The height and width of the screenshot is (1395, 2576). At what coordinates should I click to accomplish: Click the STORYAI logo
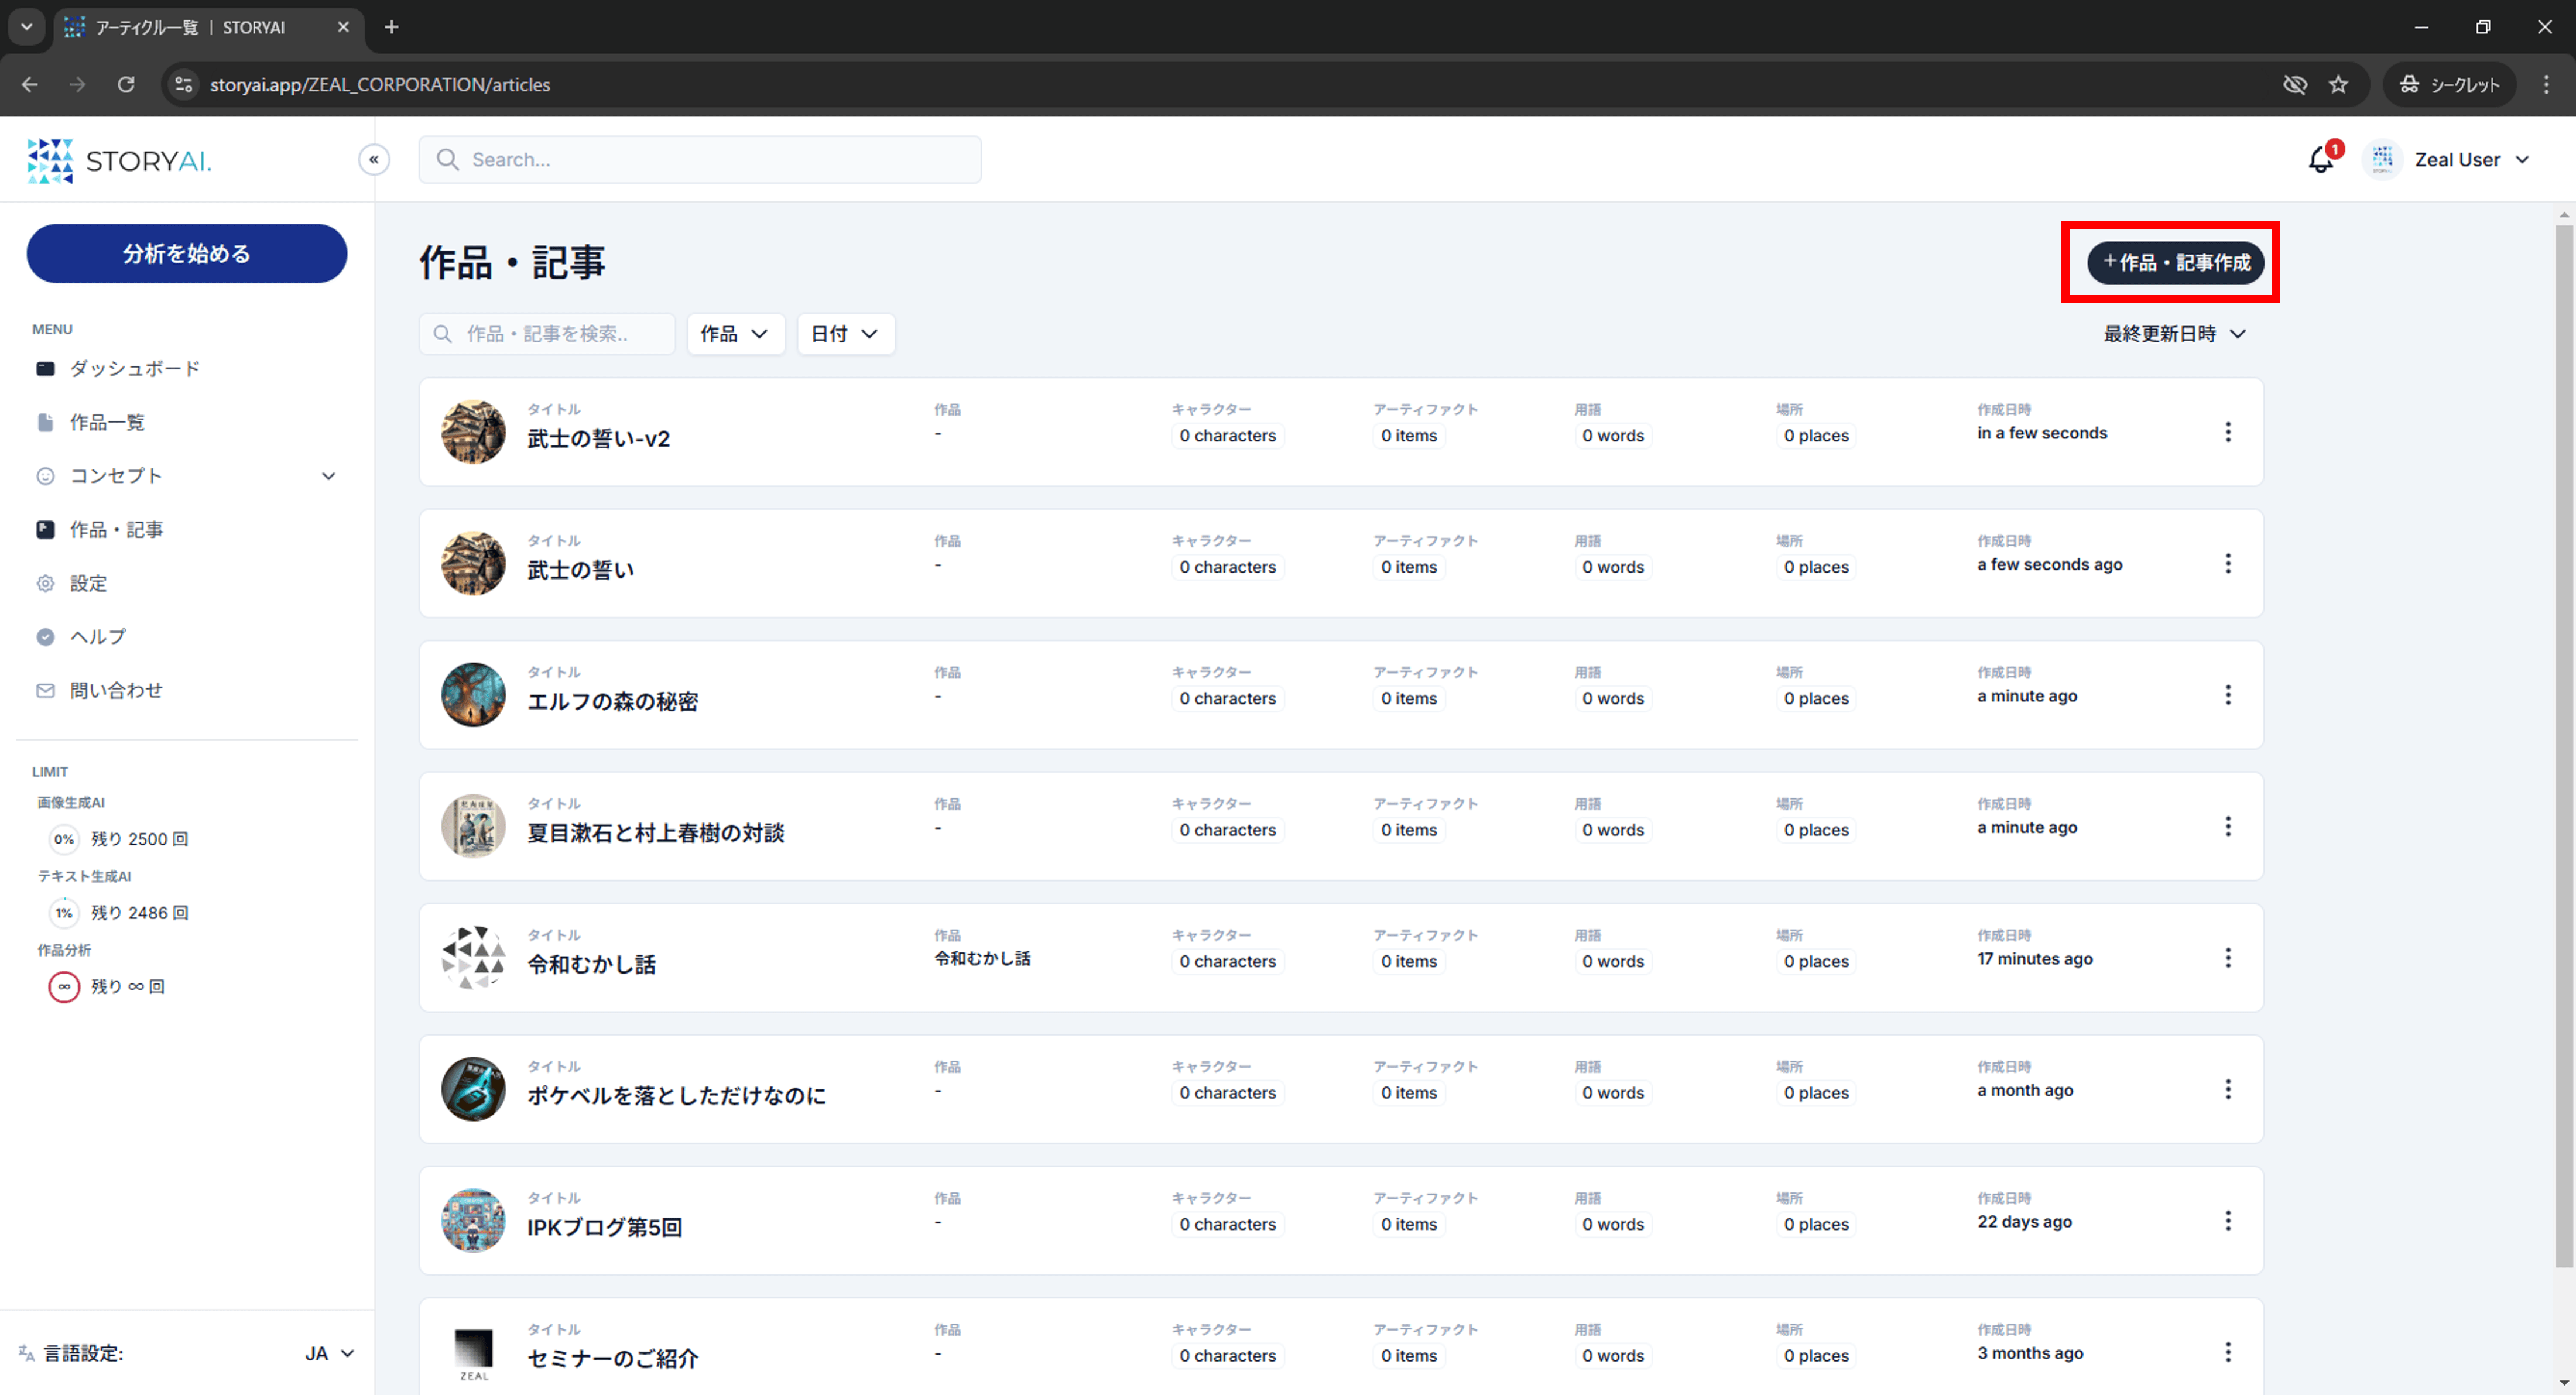(x=120, y=160)
